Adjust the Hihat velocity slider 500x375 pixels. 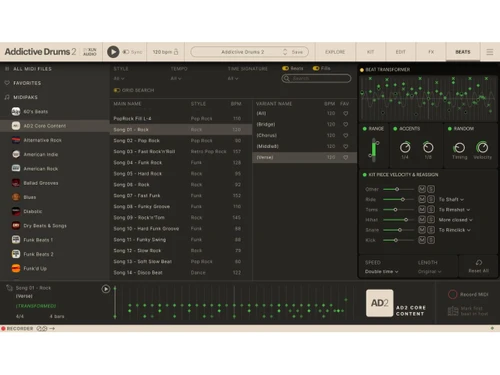(x=399, y=220)
